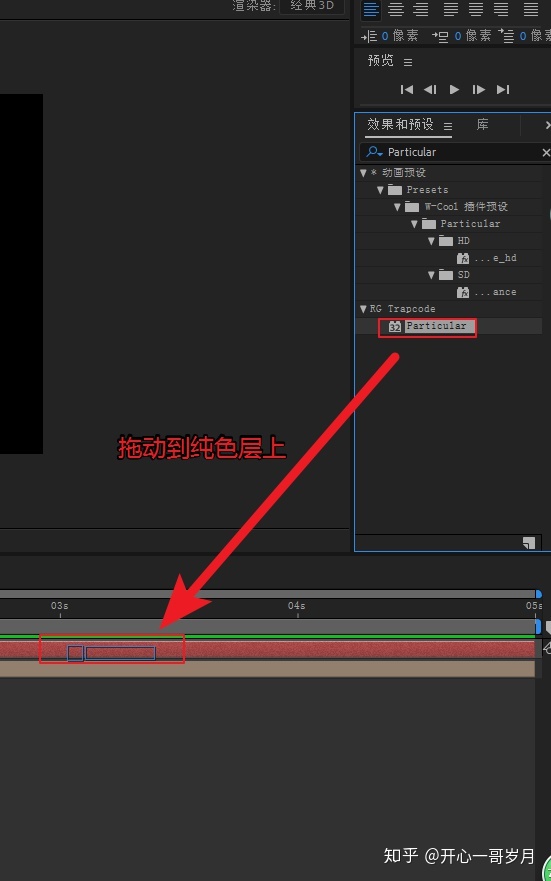Click the first line indent icon
Viewport: 551px width, 881px height.
coord(506,37)
